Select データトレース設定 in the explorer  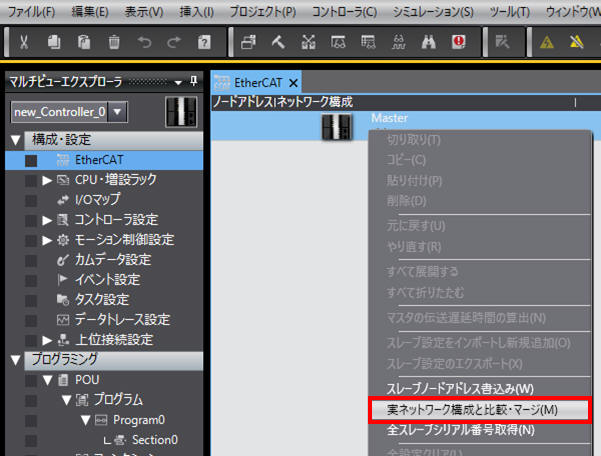pos(122,320)
